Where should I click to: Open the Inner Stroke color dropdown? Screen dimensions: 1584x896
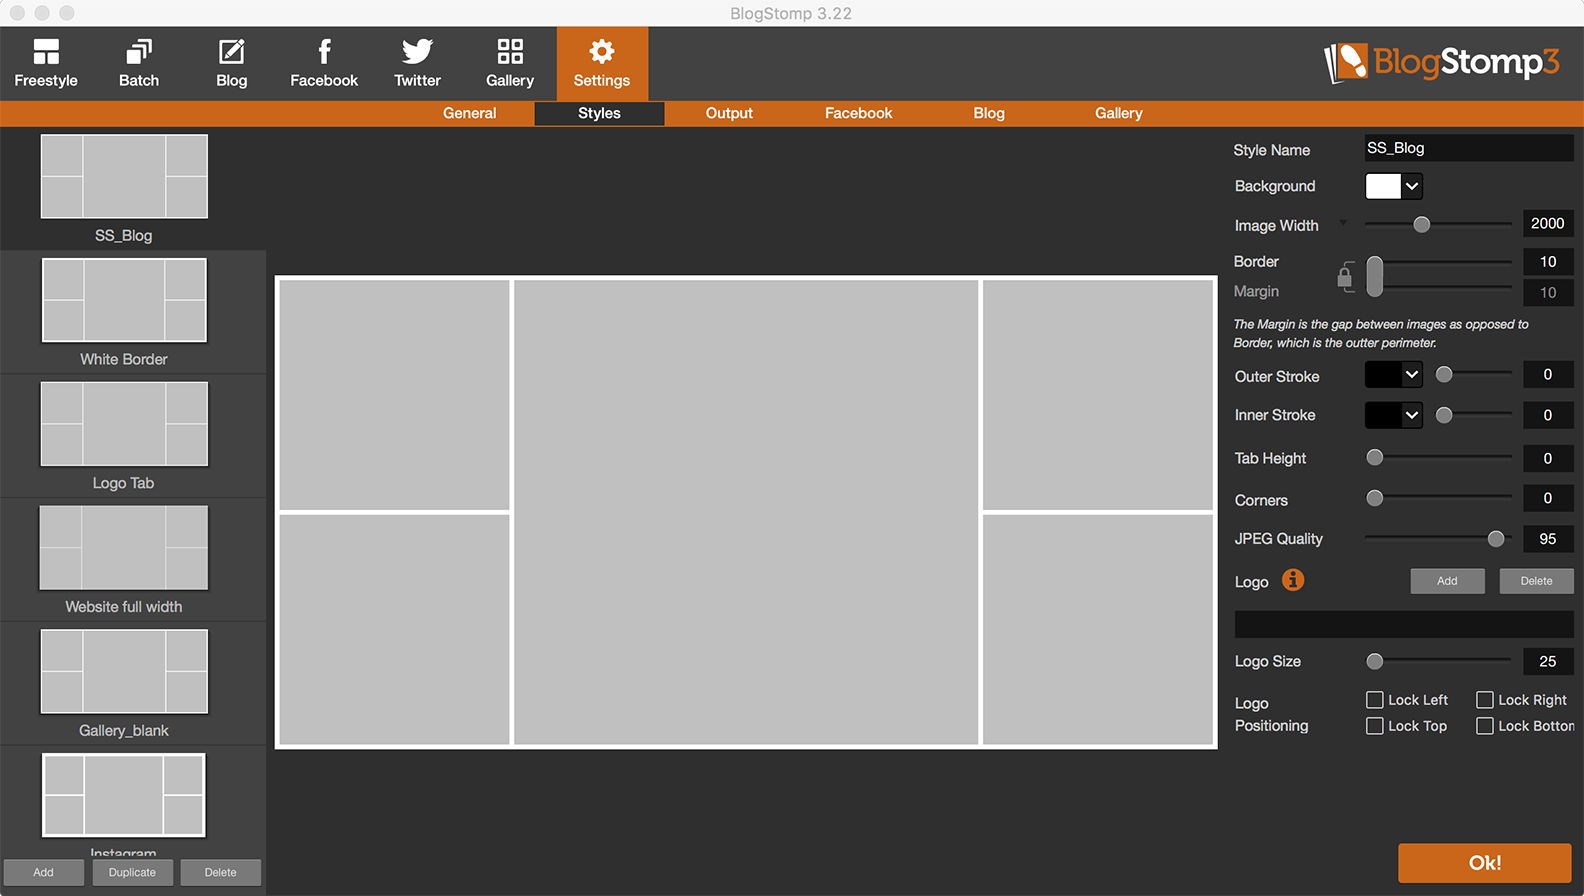1412,415
